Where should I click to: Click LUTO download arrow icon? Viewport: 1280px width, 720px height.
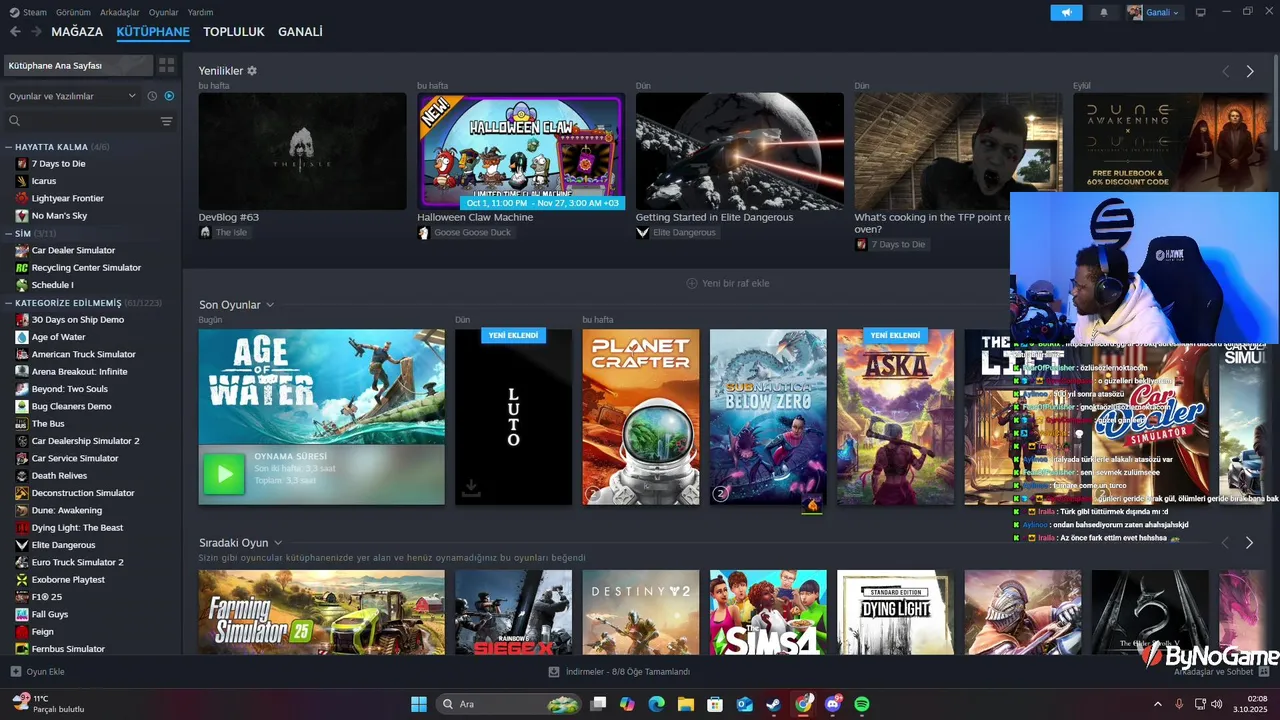pos(471,488)
